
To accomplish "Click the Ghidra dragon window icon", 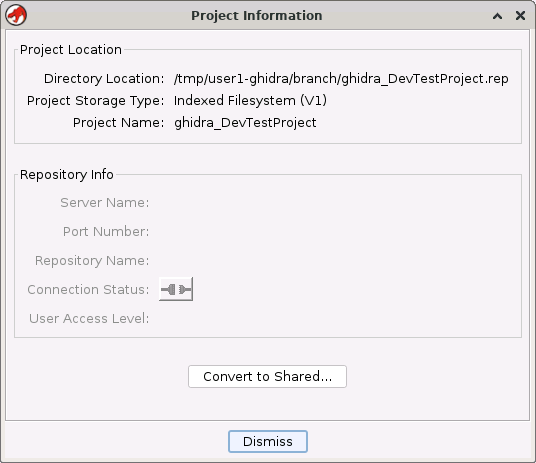I will (16, 15).
